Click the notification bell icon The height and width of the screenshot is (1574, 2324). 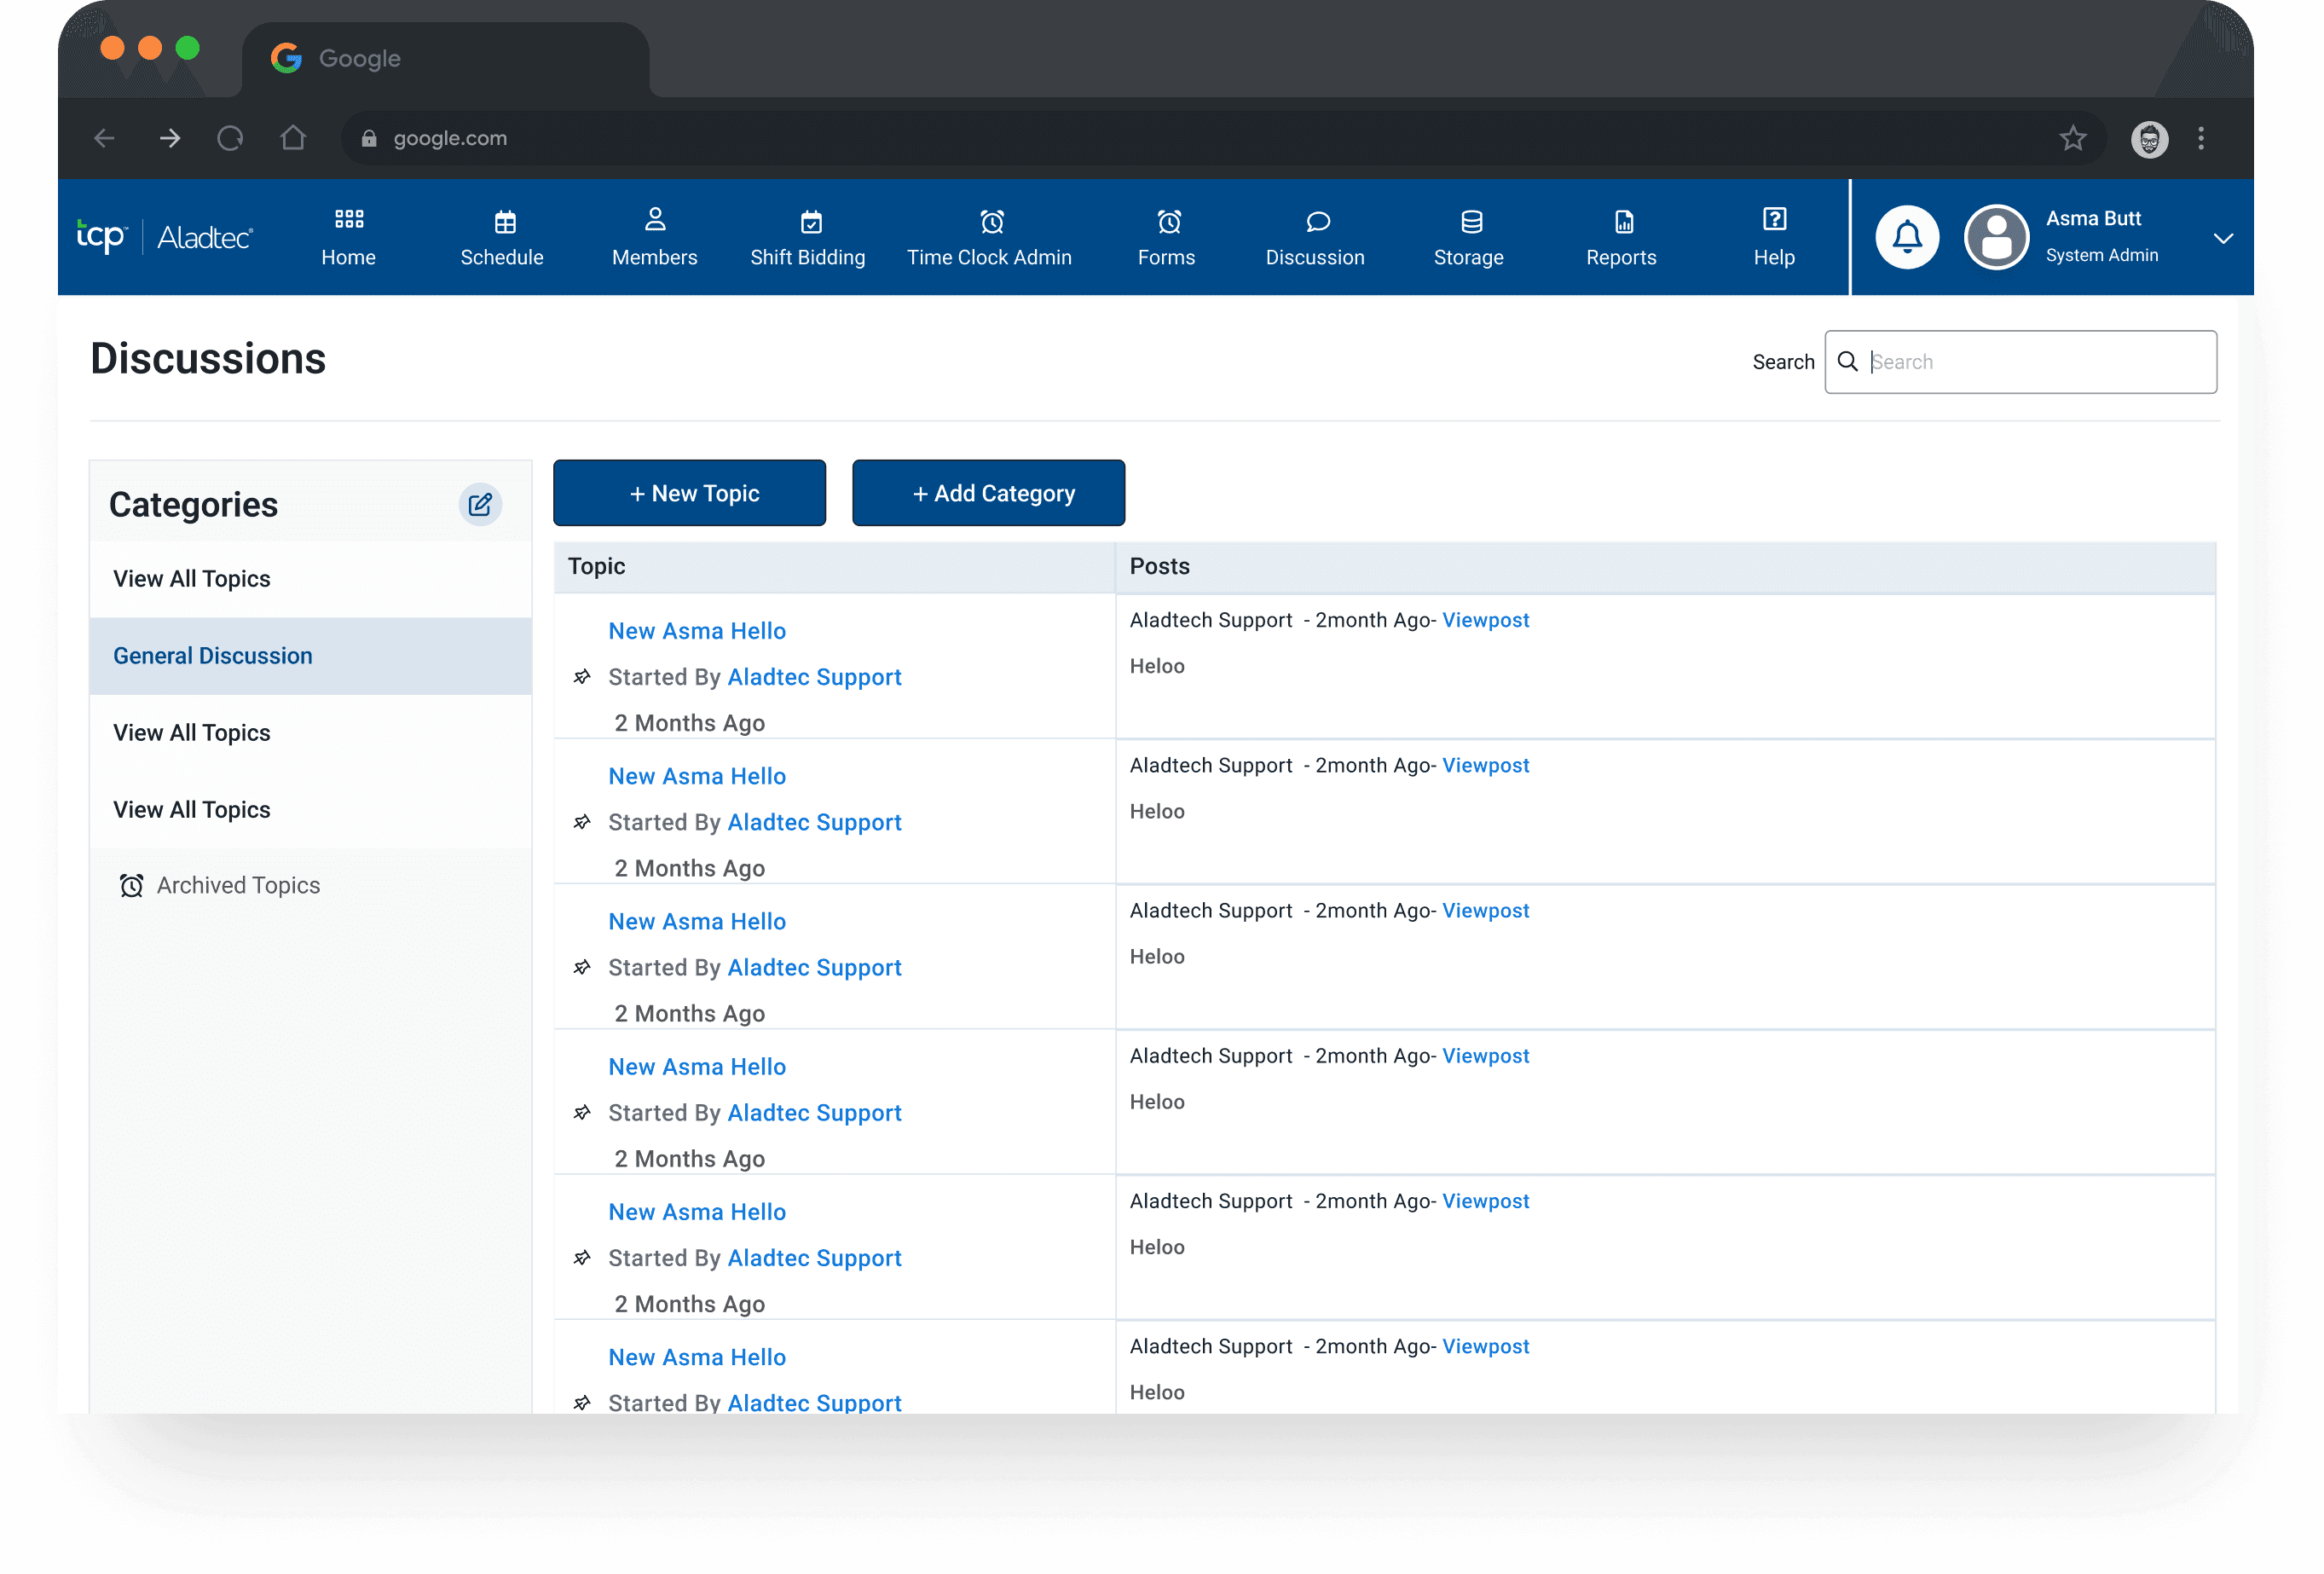1906,237
